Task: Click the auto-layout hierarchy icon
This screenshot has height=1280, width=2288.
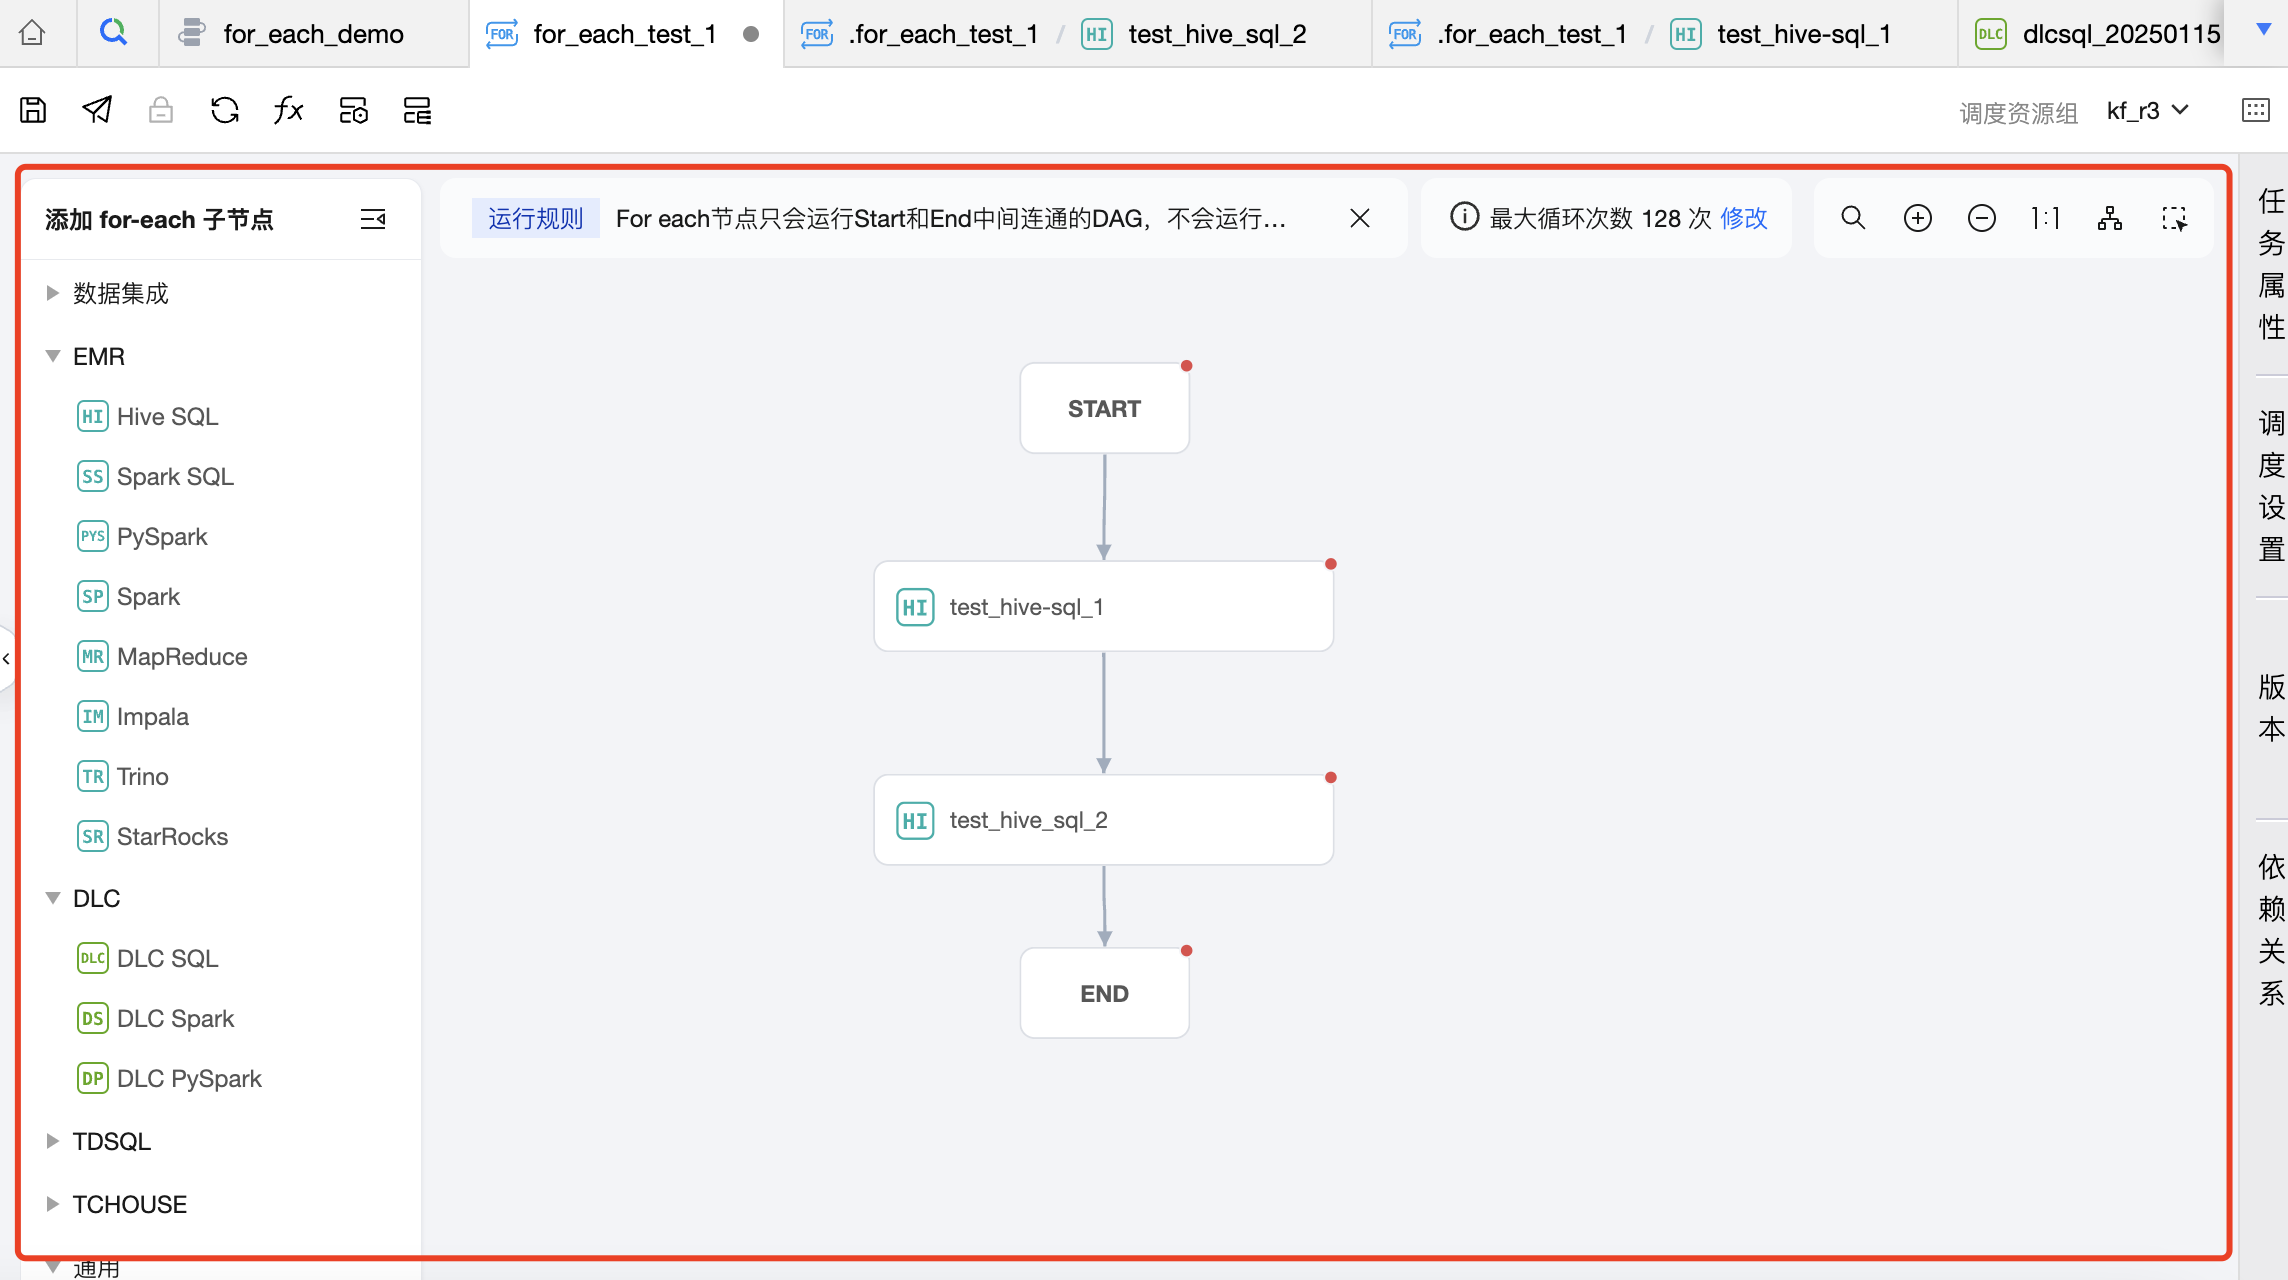Action: (2110, 218)
